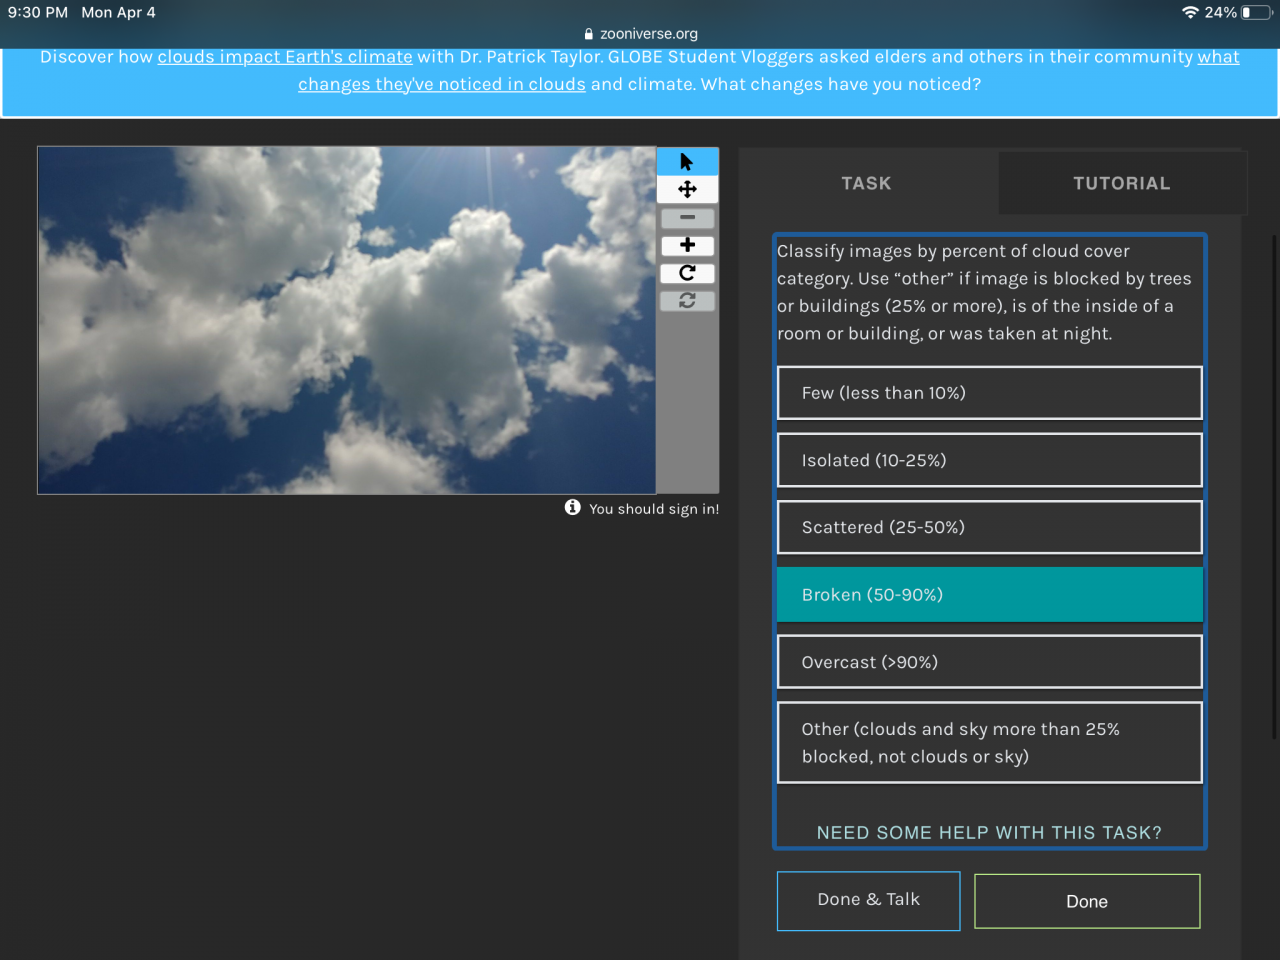The width and height of the screenshot is (1280, 960).
Task: Tap the battery indicator
Action: (1257, 12)
